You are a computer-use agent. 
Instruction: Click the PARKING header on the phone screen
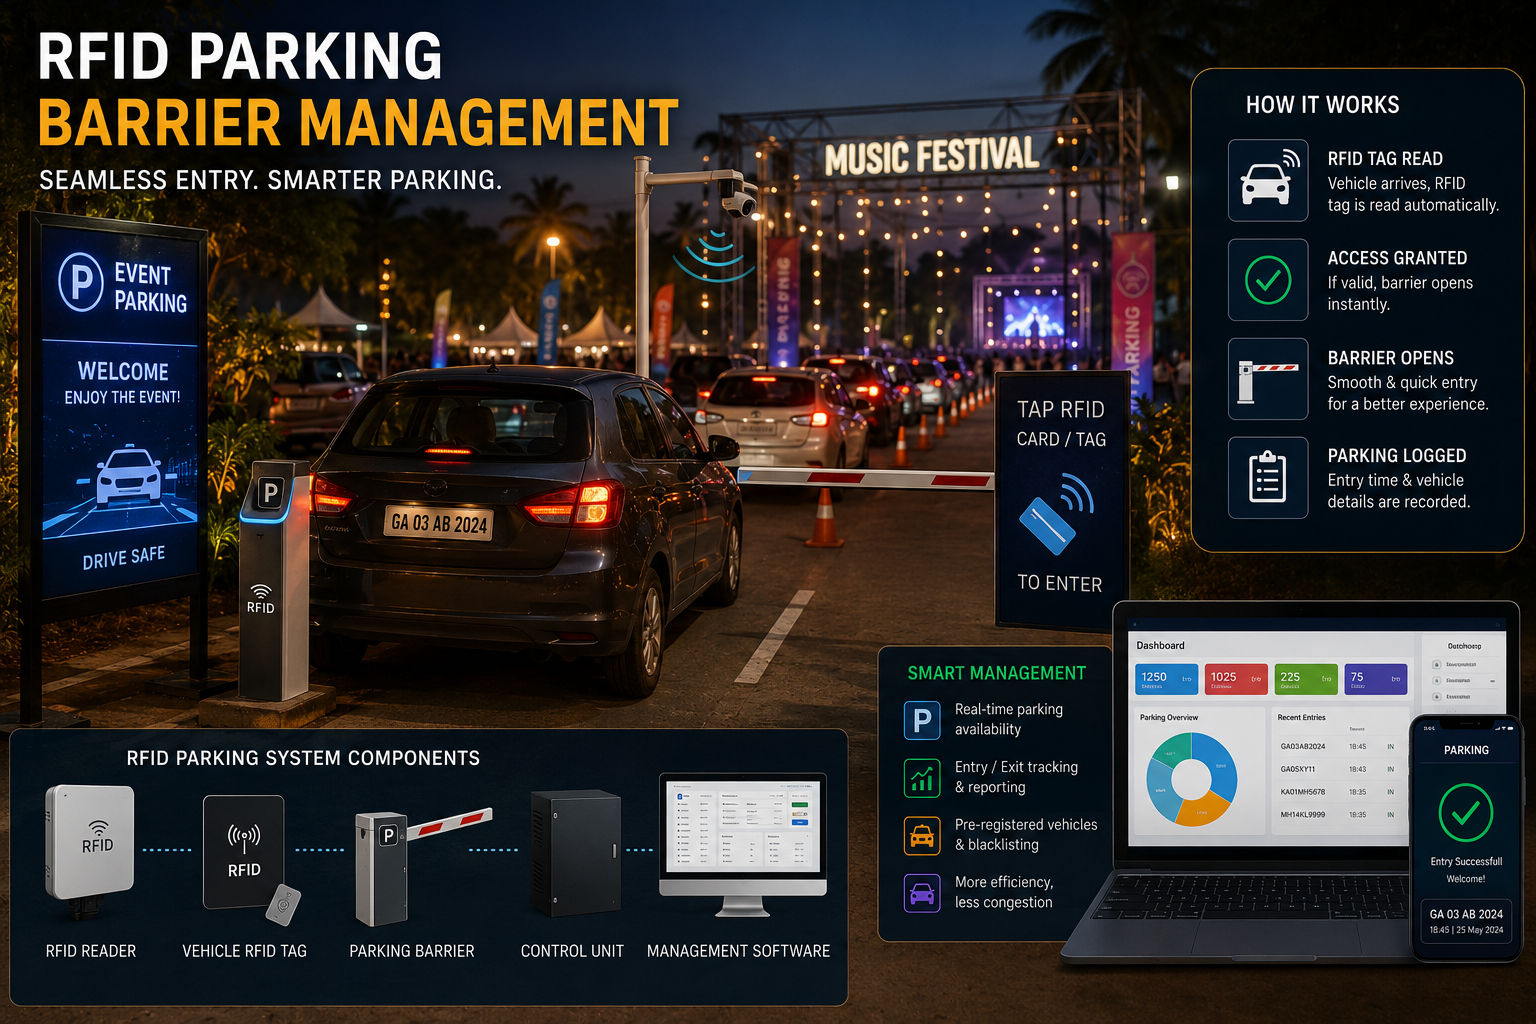(x=1466, y=750)
